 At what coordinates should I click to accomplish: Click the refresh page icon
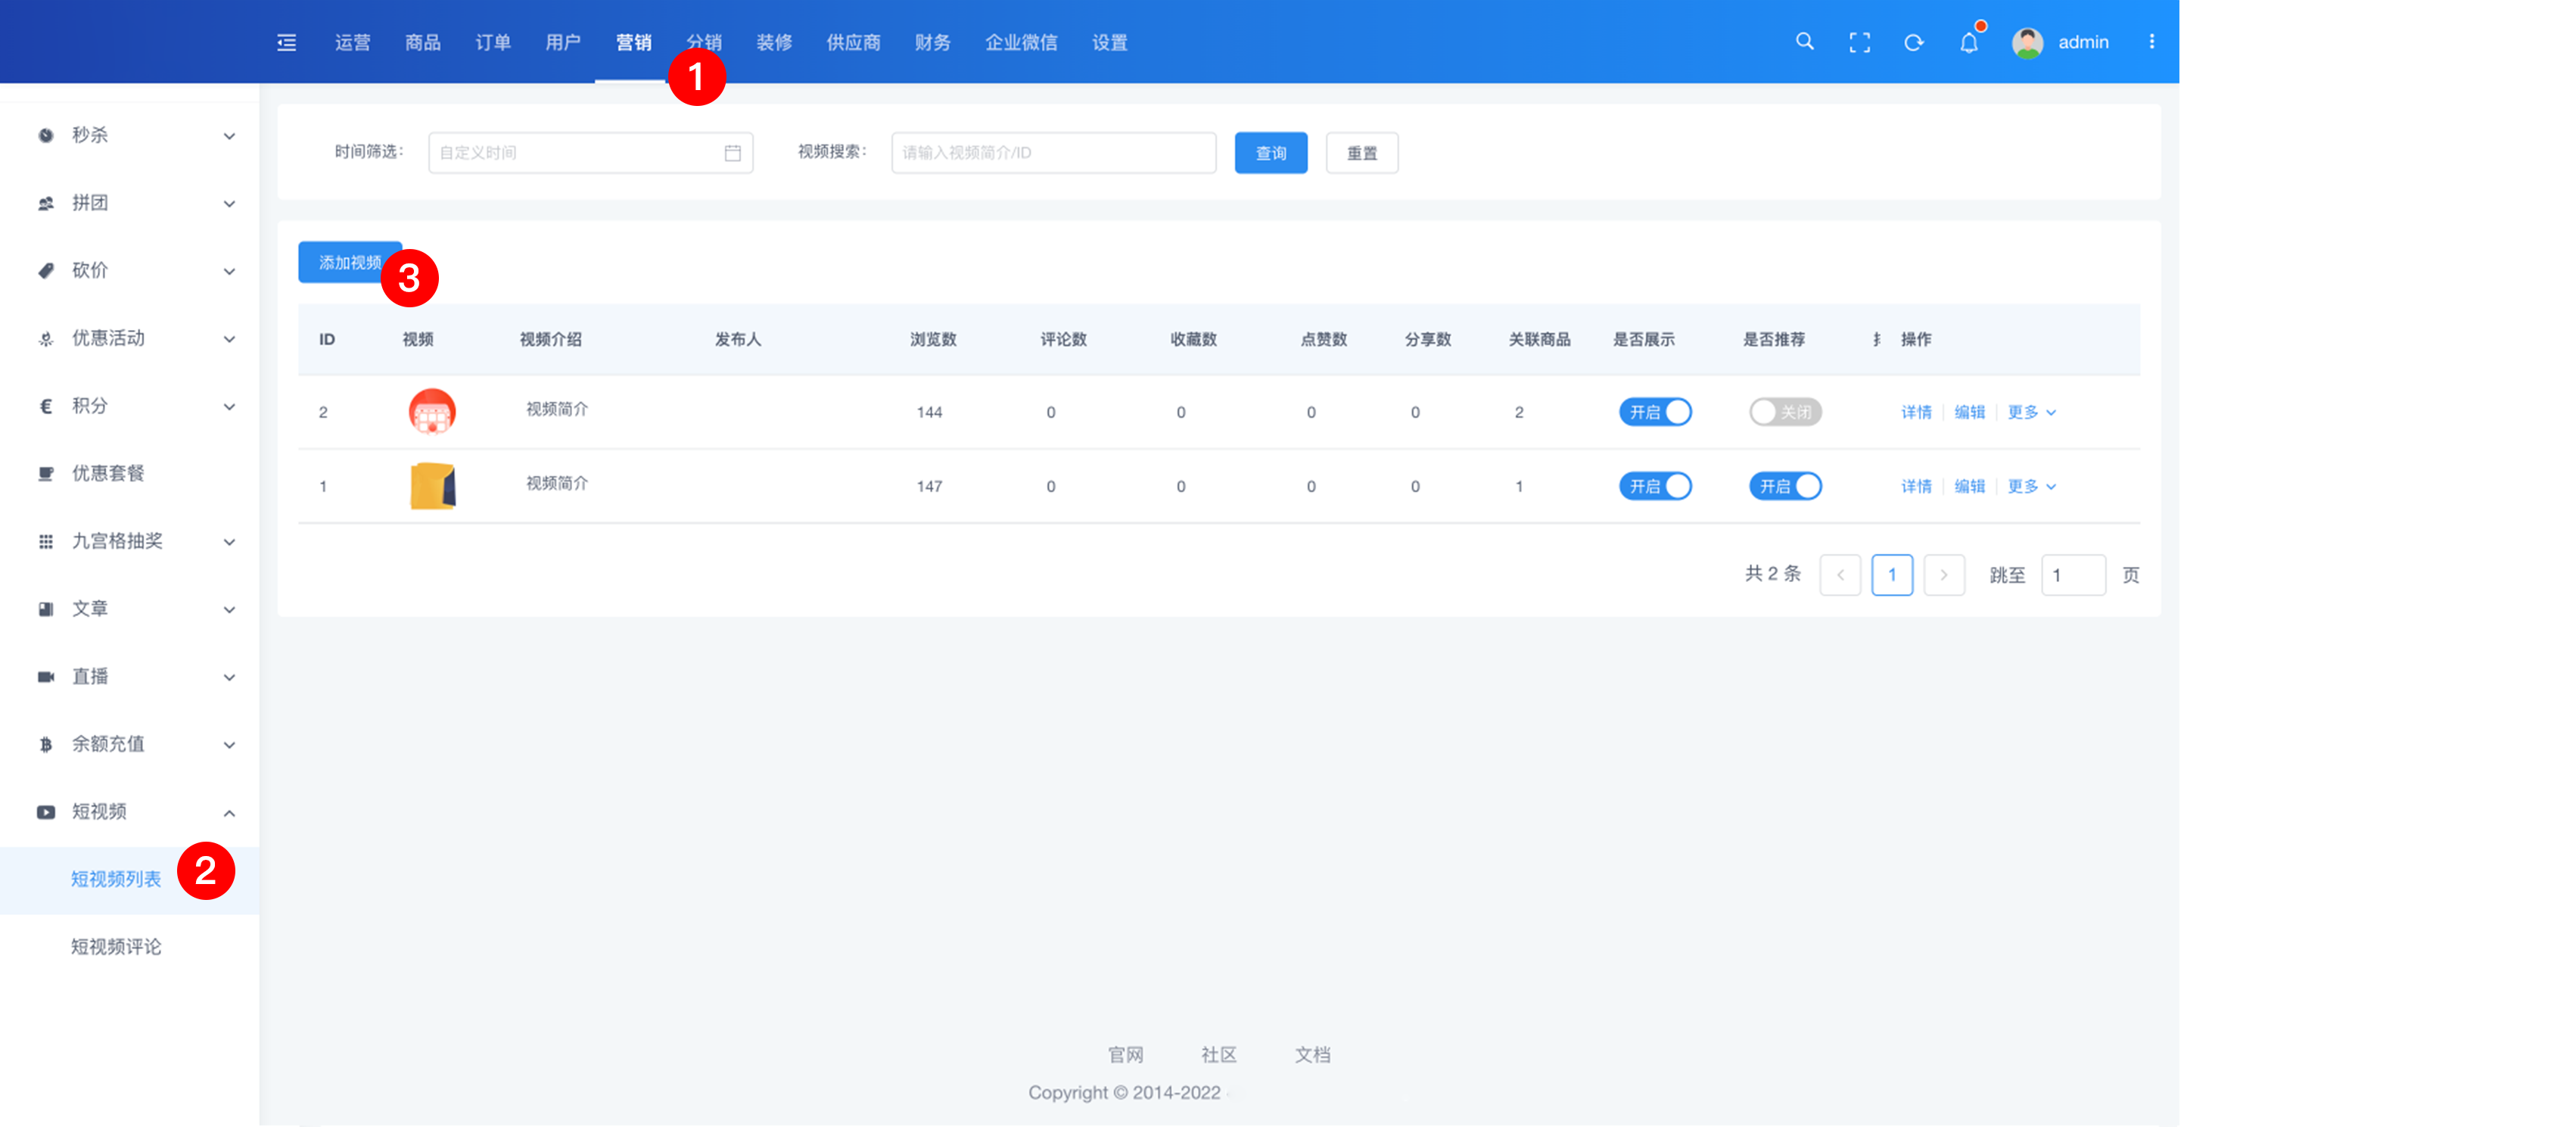pyautogui.click(x=1913, y=42)
